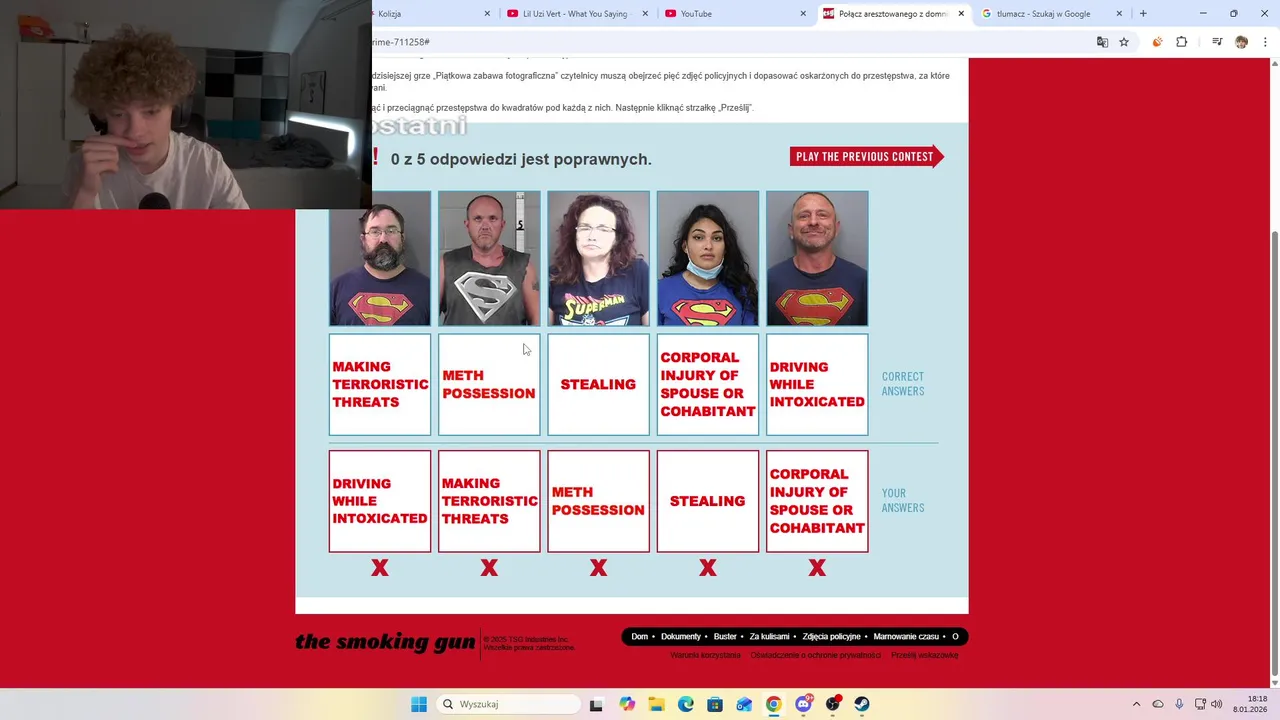Open File Explorer from the taskbar

point(656,704)
